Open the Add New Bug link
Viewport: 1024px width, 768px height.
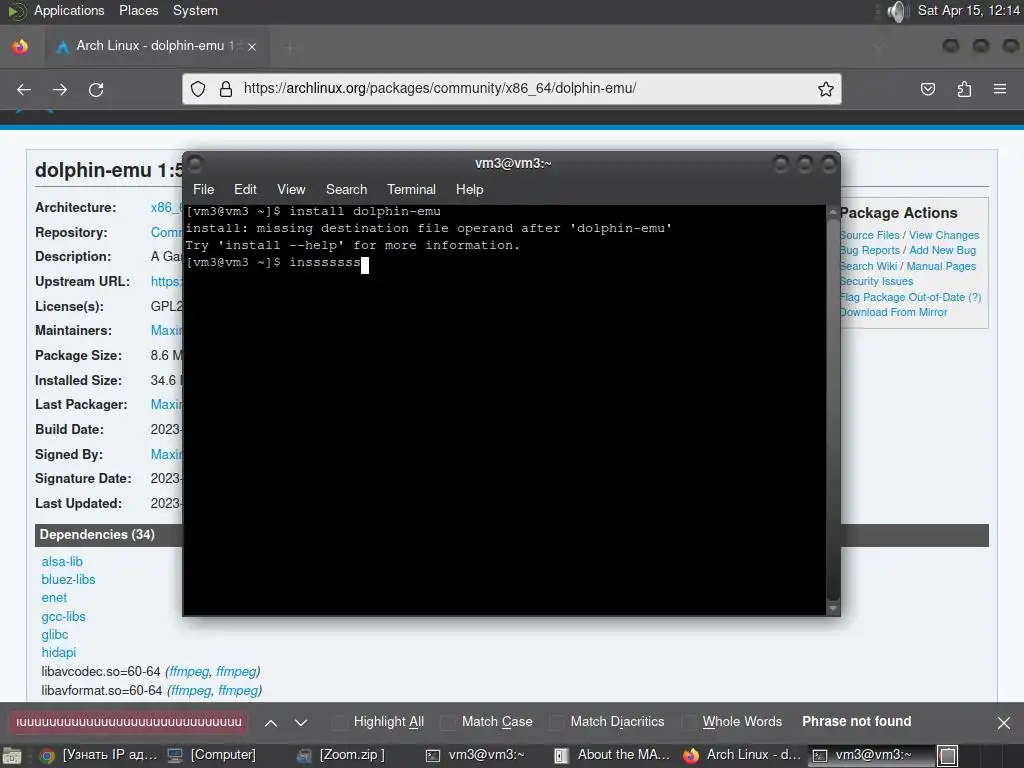[942, 250]
